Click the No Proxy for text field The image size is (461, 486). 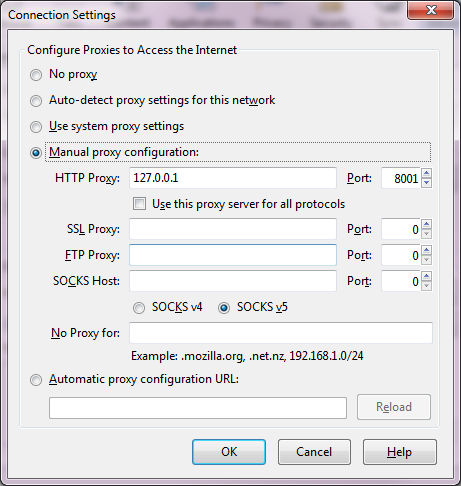(281, 333)
